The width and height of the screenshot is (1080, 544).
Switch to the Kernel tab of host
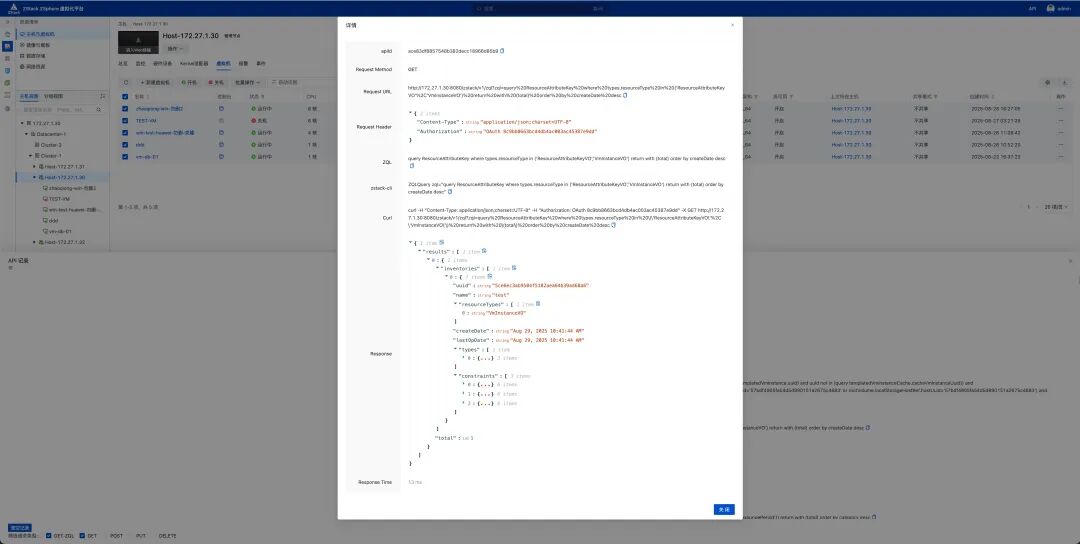click(194, 63)
